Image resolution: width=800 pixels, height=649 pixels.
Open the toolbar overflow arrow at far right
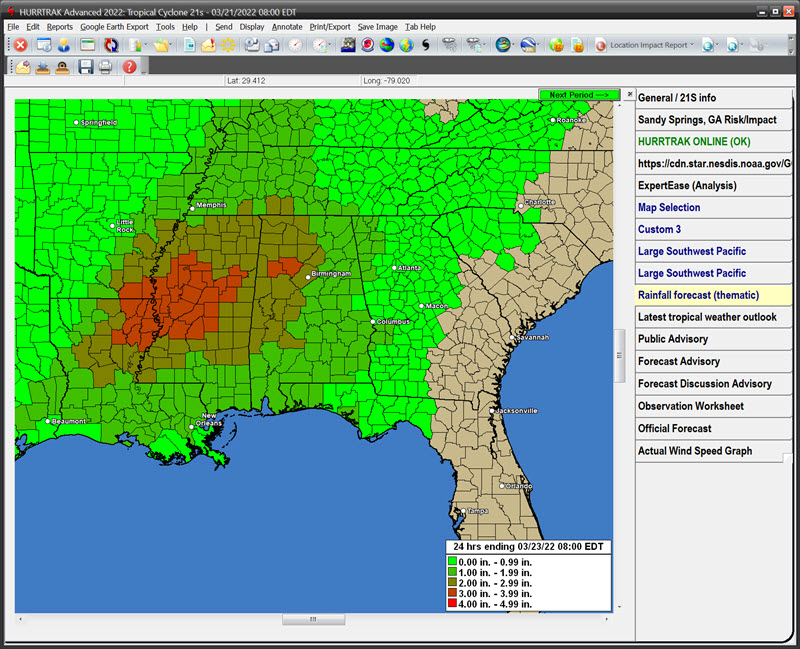coord(790,45)
